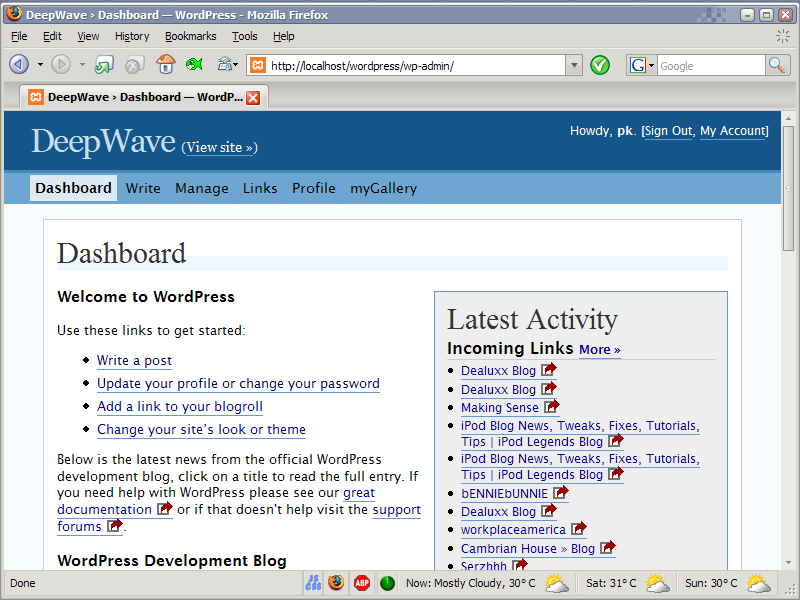Click the site favicon in the address bar
The image size is (800, 600).
pos(258,65)
